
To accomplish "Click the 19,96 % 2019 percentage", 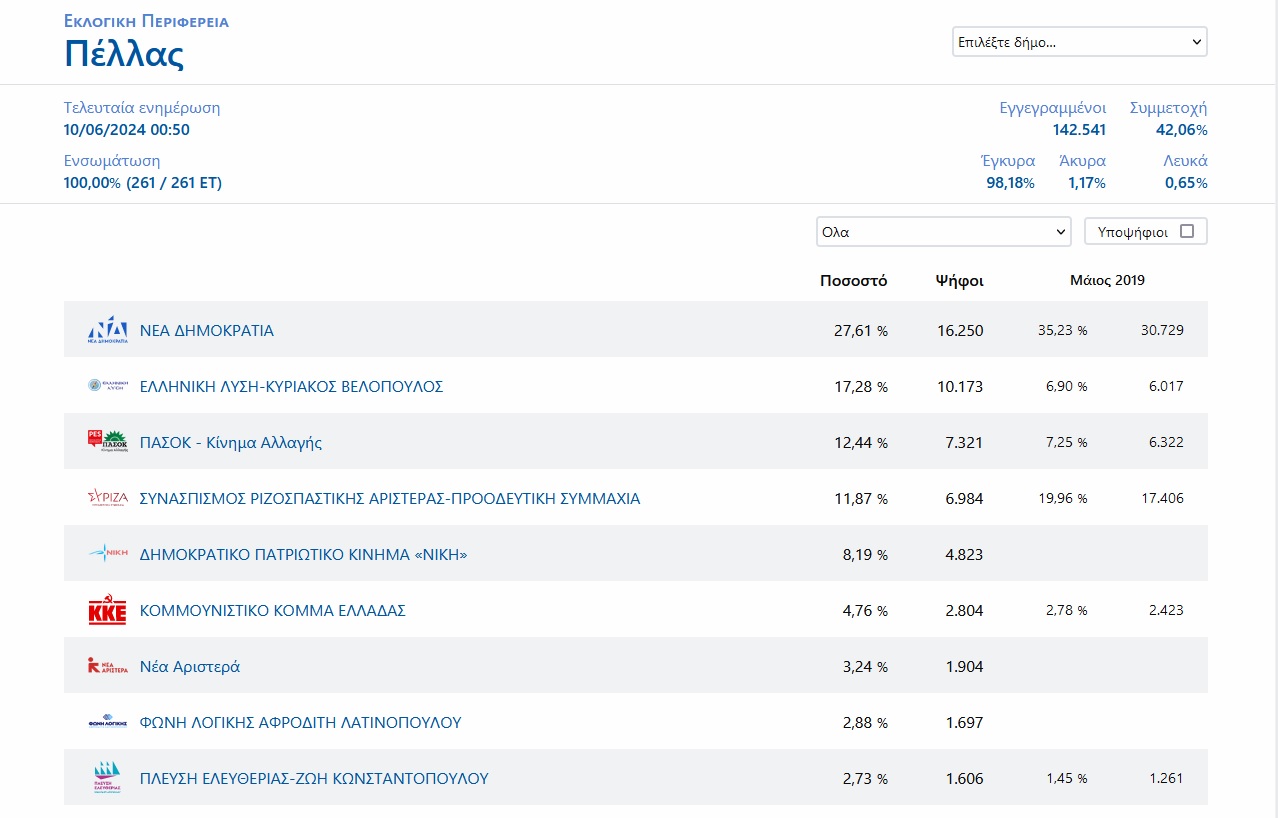I will click(x=1063, y=498).
